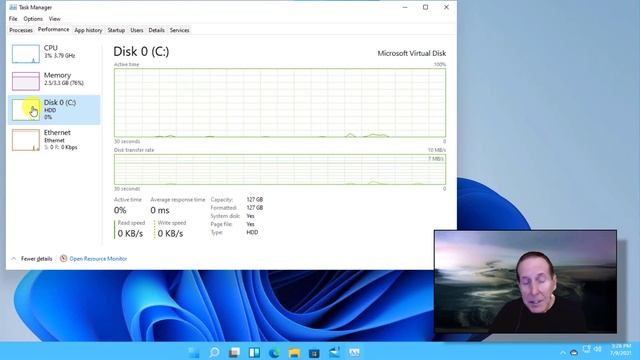The width and height of the screenshot is (640, 360).
Task: Switch to the Processes tab
Action: tap(21, 30)
